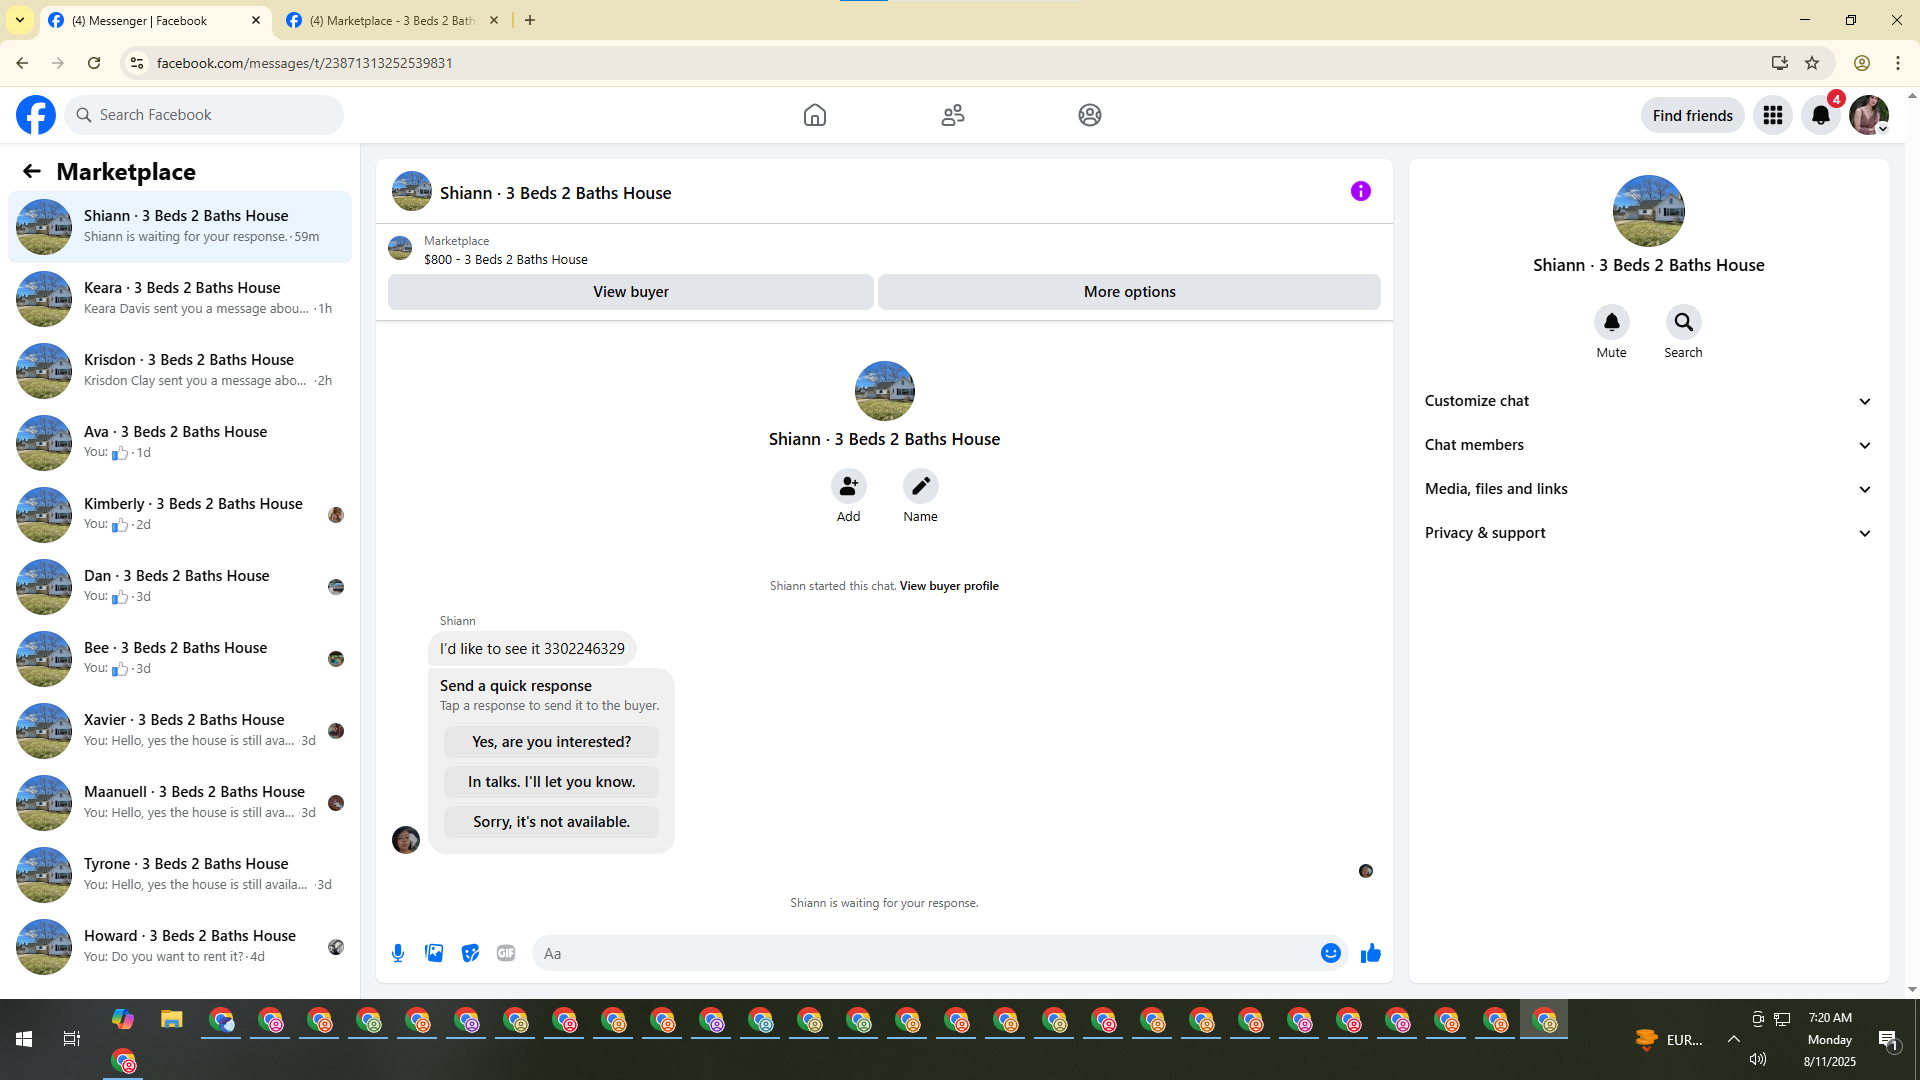
Task: Switch to the Marketplace browser tab
Action: [392, 20]
